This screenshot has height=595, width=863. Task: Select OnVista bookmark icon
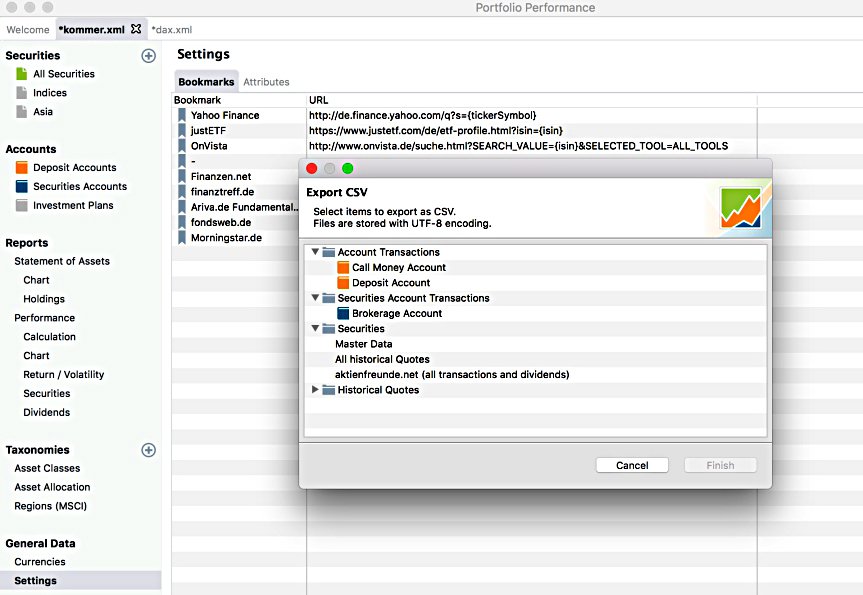click(x=182, y=146)
